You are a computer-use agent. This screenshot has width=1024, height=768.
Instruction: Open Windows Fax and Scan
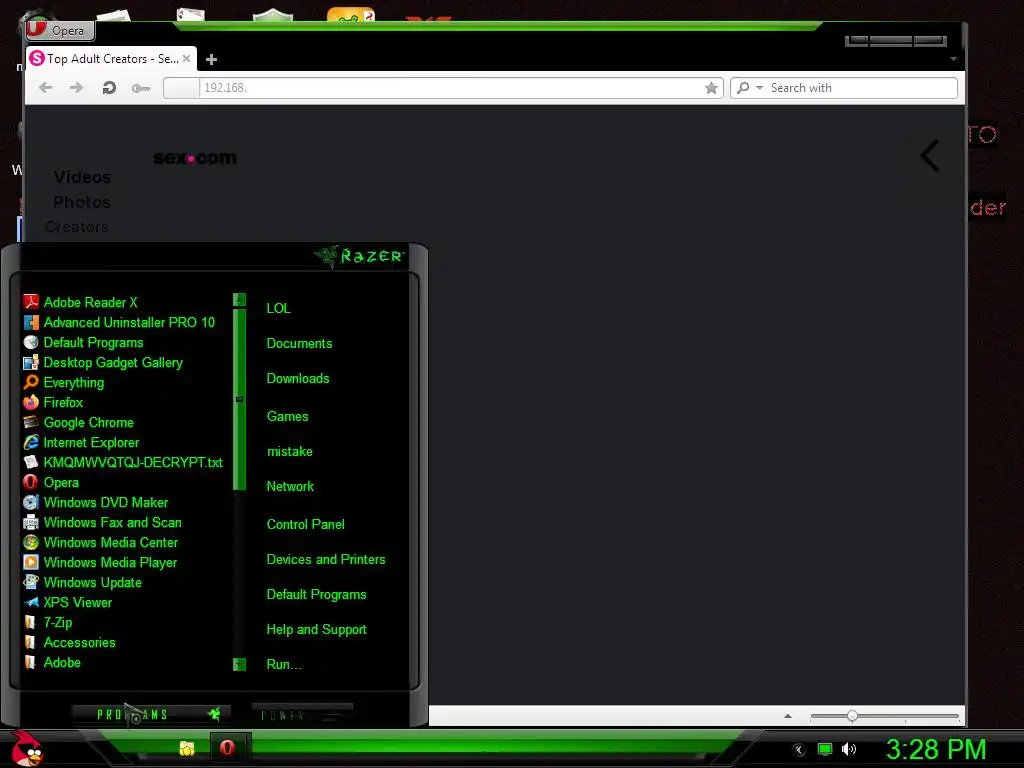(103, 522)
